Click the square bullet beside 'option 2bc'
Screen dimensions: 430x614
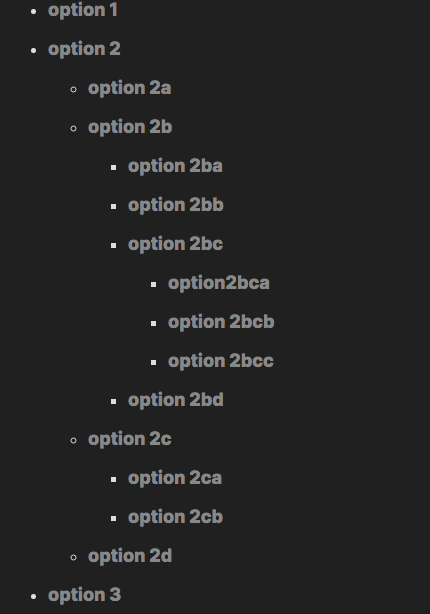[x=114, y=246]
